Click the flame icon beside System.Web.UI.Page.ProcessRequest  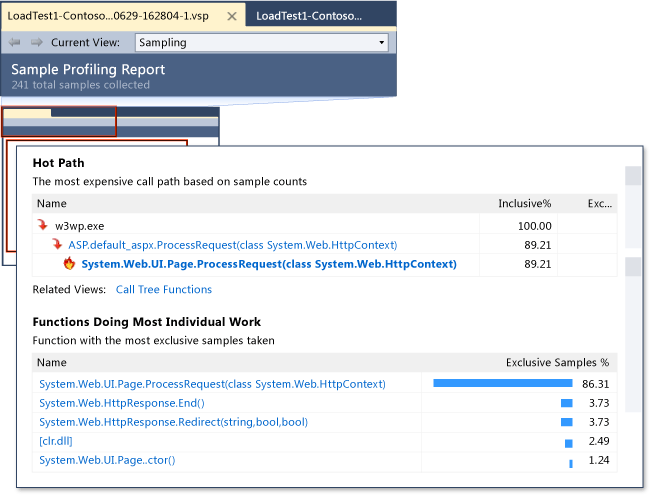(69, 263)
